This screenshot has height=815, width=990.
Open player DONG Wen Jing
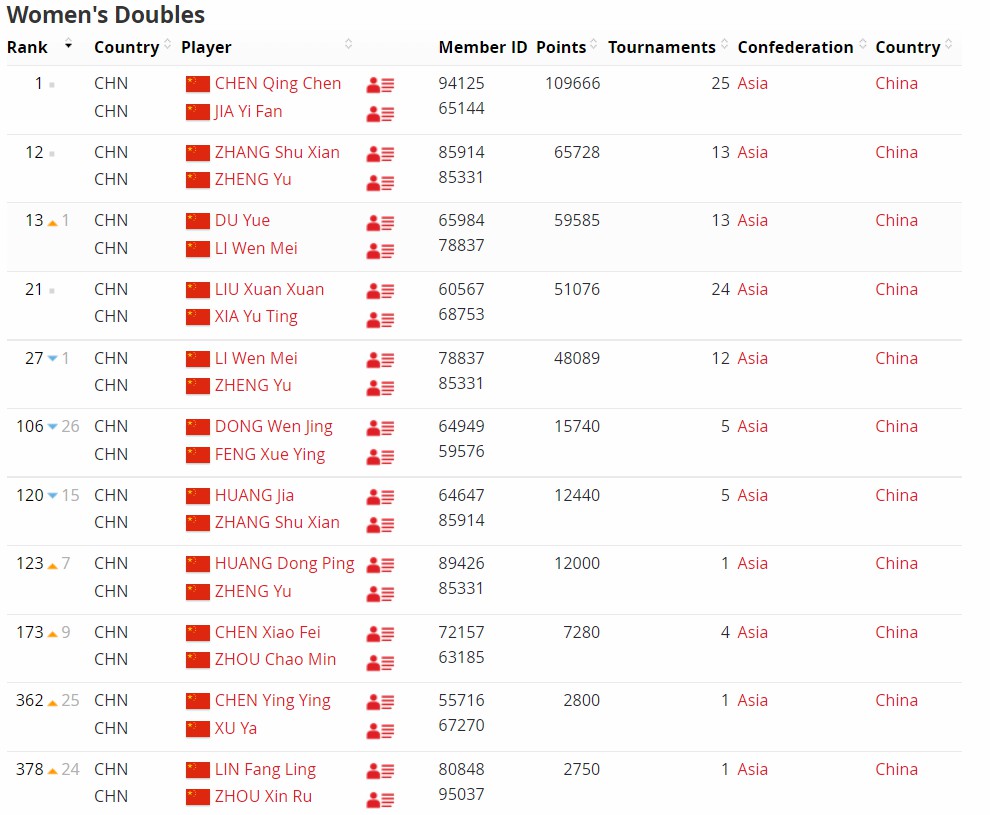tap(273, 427)
